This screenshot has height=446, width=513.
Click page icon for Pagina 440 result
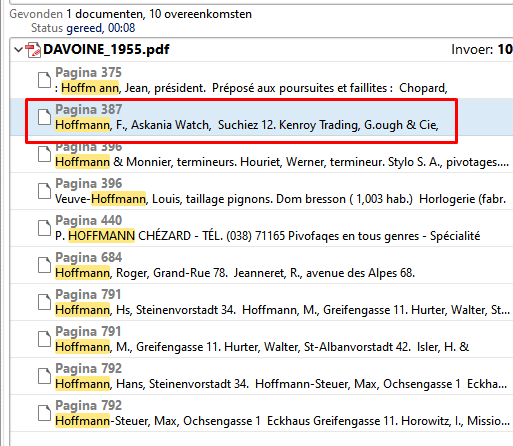tap(44, 228)
